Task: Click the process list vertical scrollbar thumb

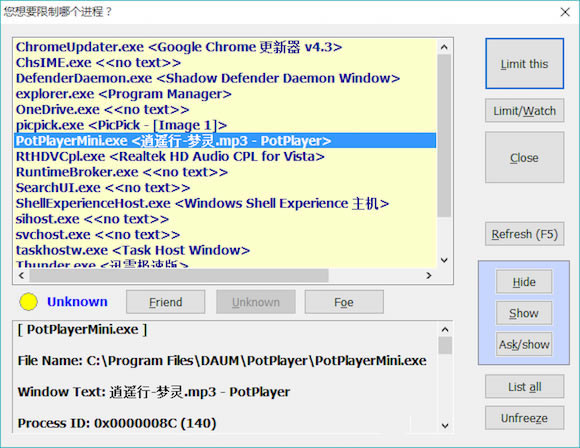Action: pos(444,135)
